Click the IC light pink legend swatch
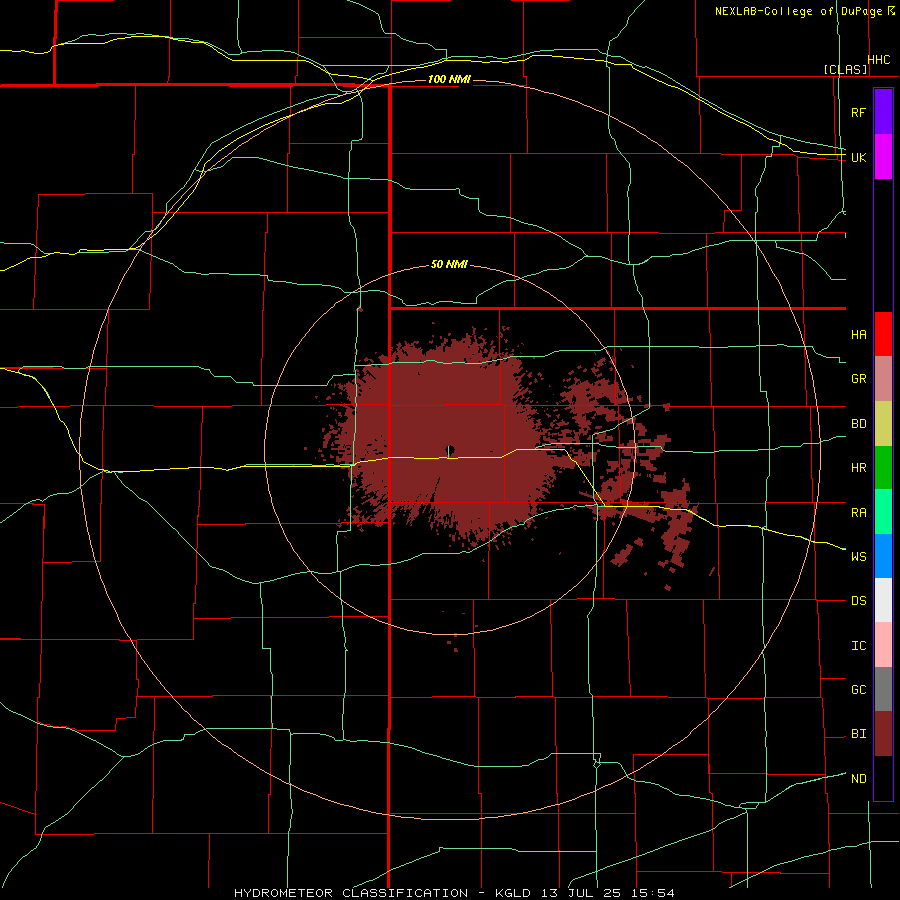Image resolution: width=900 pixels, height=900 pixels. click(883, 645)
